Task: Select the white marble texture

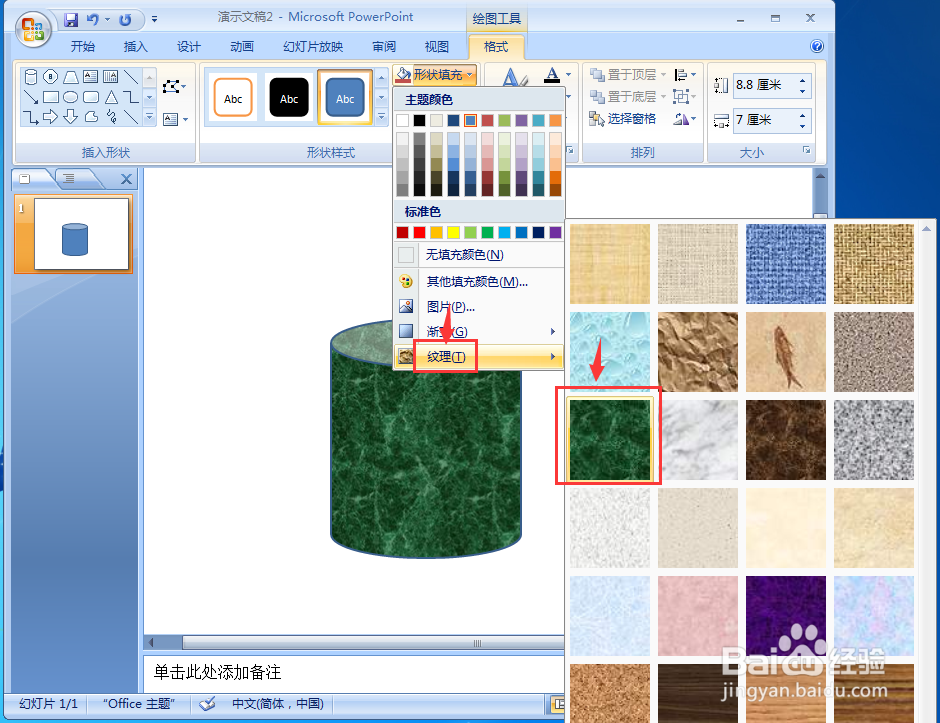Action: pyautogui.click(x=698, y=439)
